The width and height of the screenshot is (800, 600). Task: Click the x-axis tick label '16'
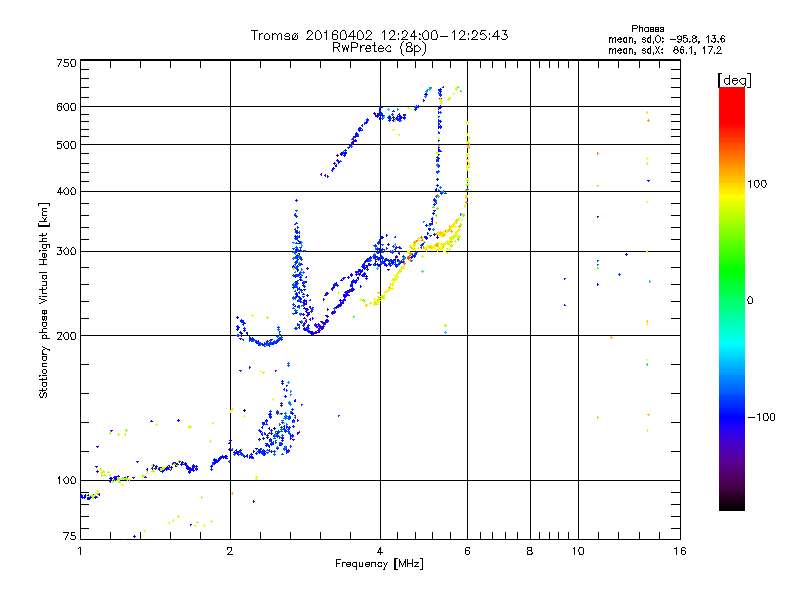tap(680, 551)
